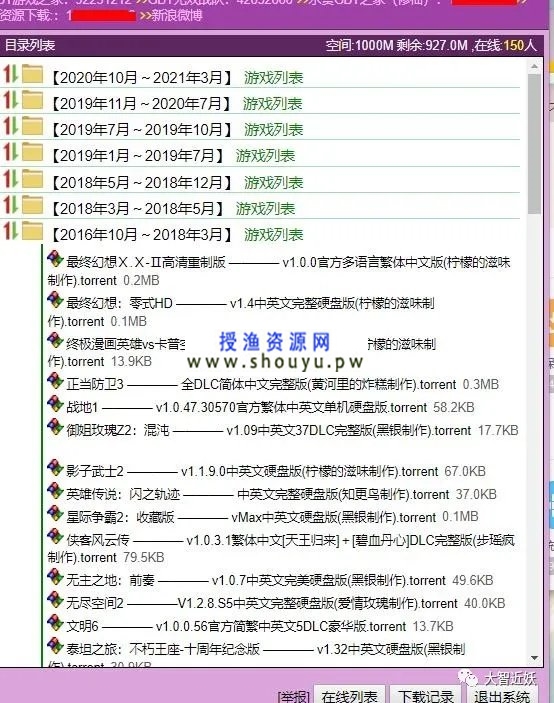The height and width of the screenshot is (703, 554).
Task: Download 文明6 v1.0.0.56 torrent
Action: 236,626
